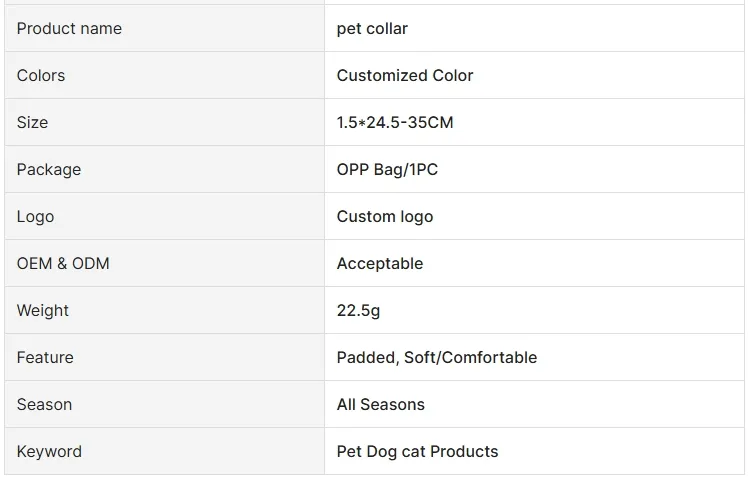Image resolution: width=748 pixels, height=488 pixels.
Task: Select the "All Seasons" value cell
Action: click(x=381, y=404)
